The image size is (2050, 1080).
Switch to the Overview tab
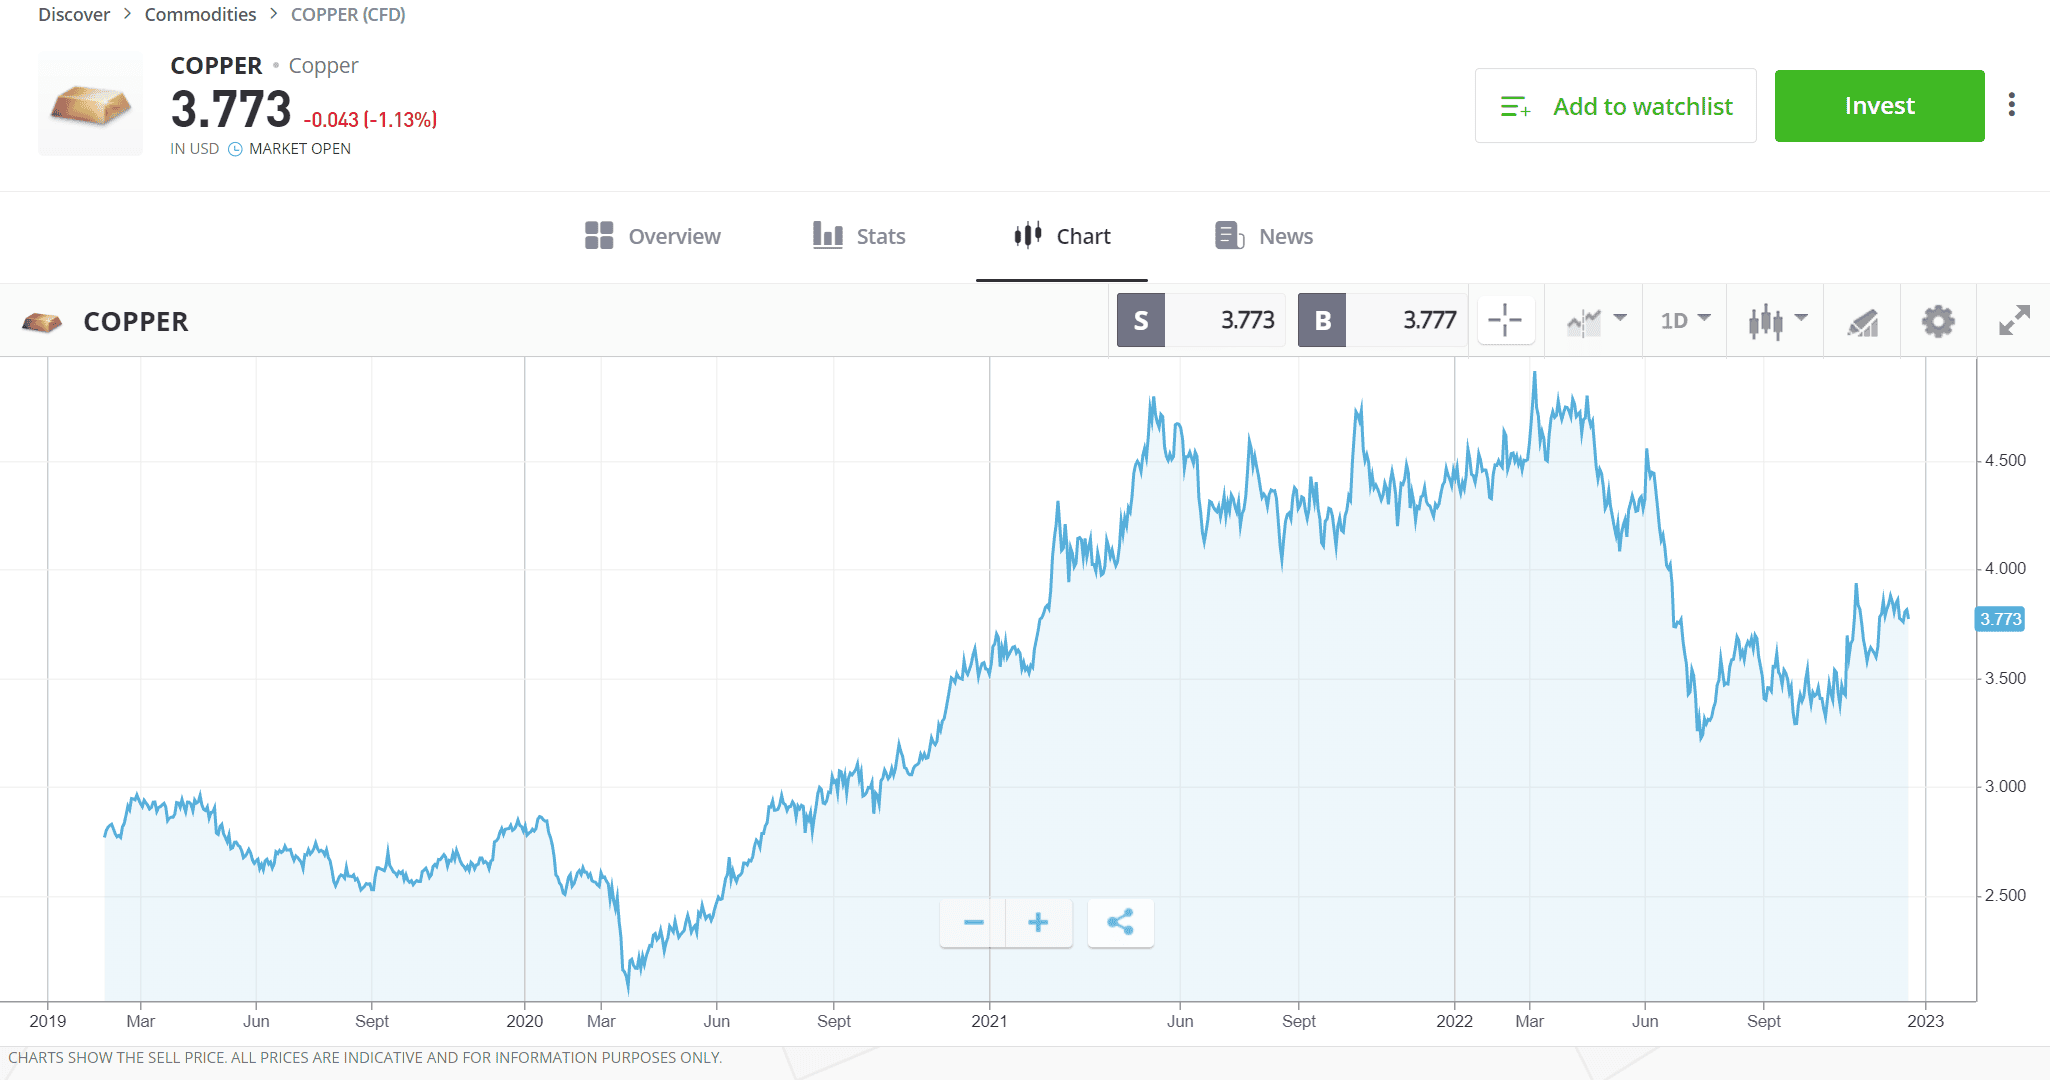[x=653, y=236]
